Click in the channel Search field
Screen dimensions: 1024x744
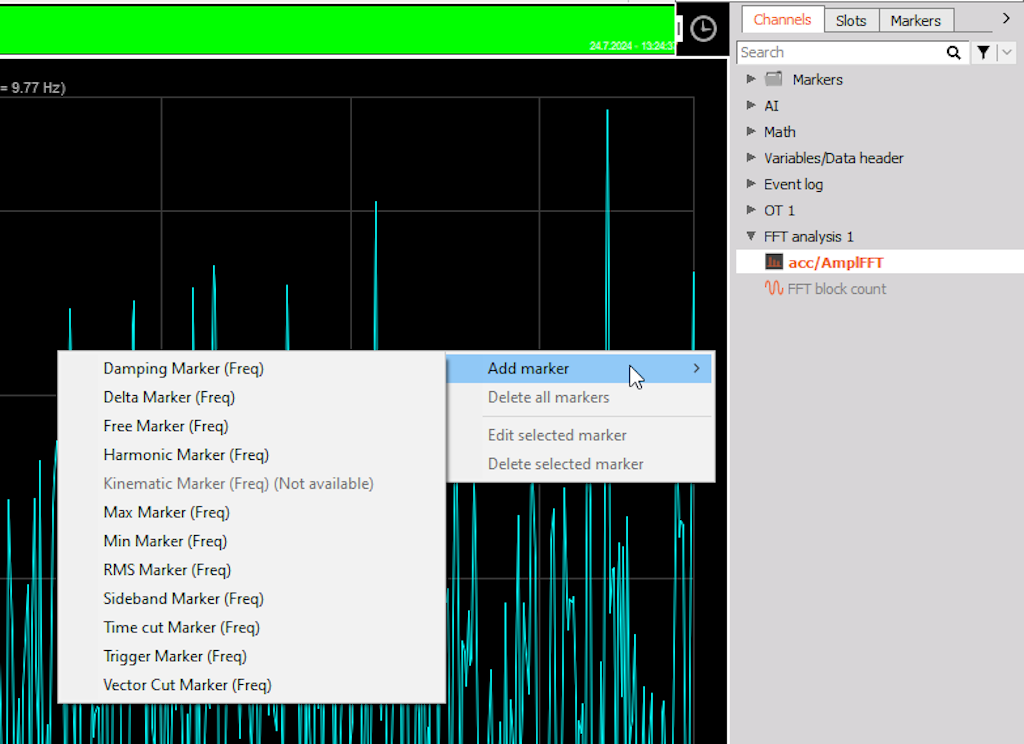click(841, 52)
